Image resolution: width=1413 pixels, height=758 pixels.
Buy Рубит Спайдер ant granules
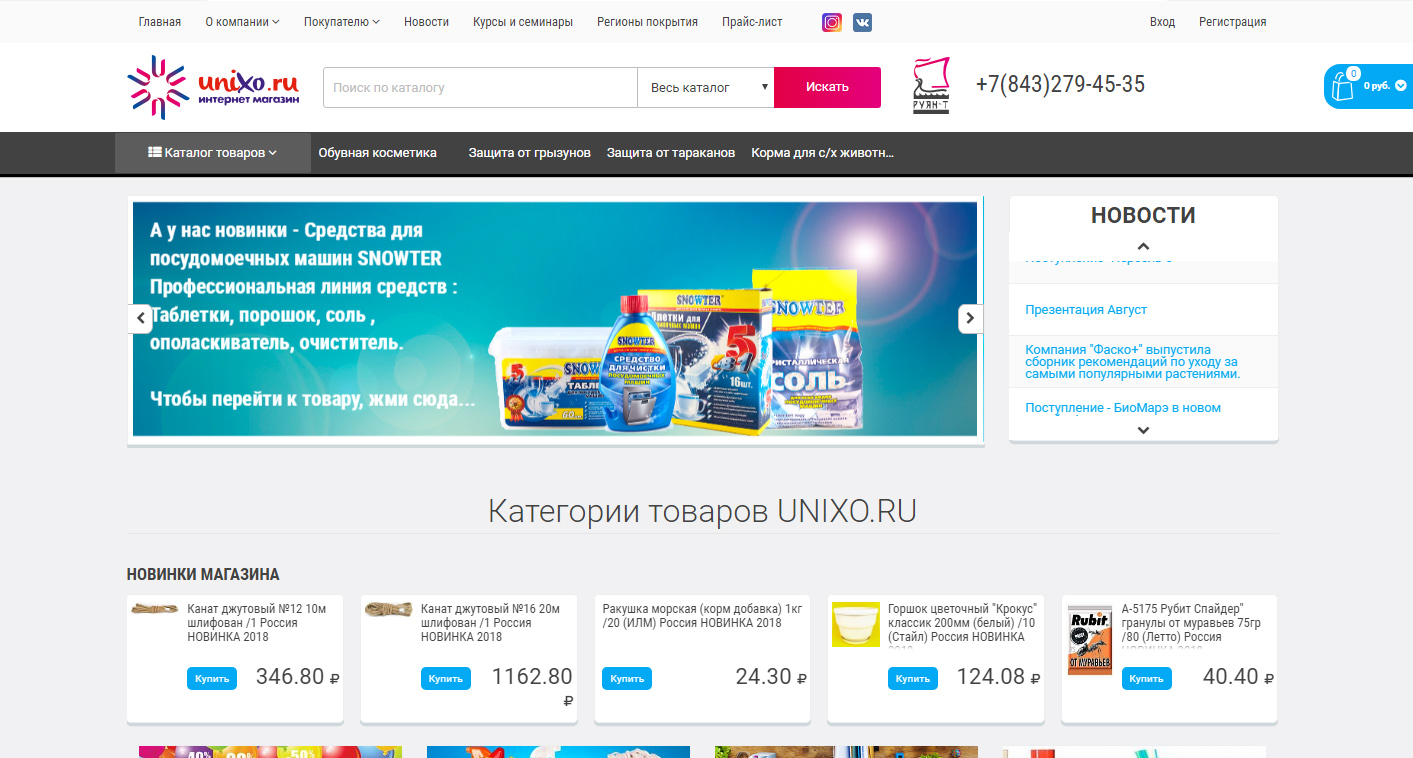point(1147,678)
